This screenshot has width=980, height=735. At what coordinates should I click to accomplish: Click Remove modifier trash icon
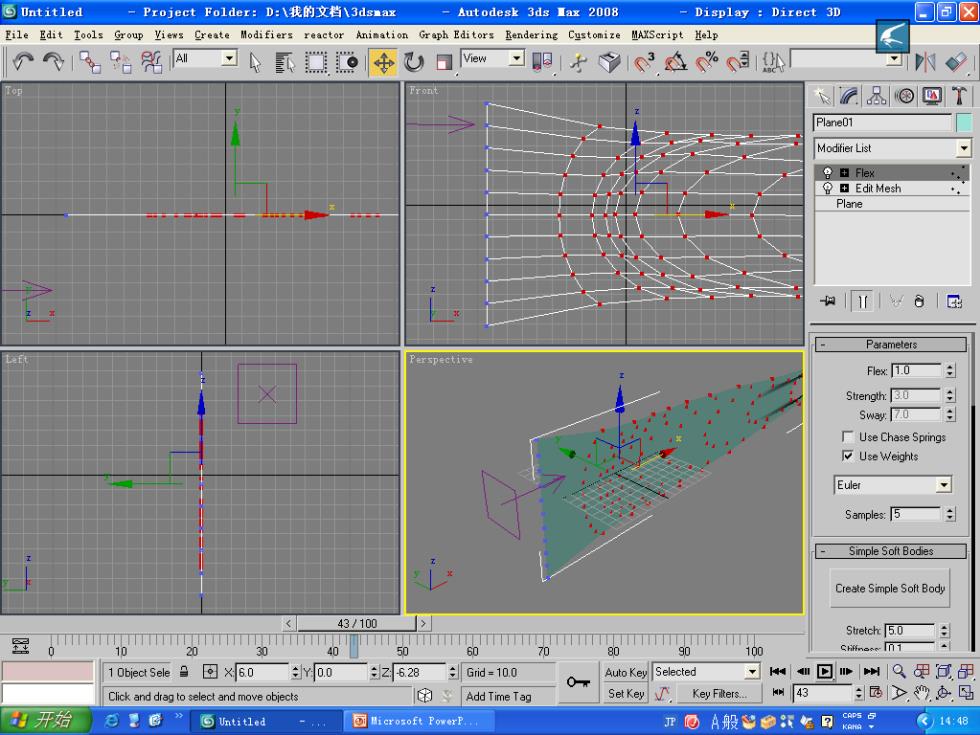(x=919, y=301)
